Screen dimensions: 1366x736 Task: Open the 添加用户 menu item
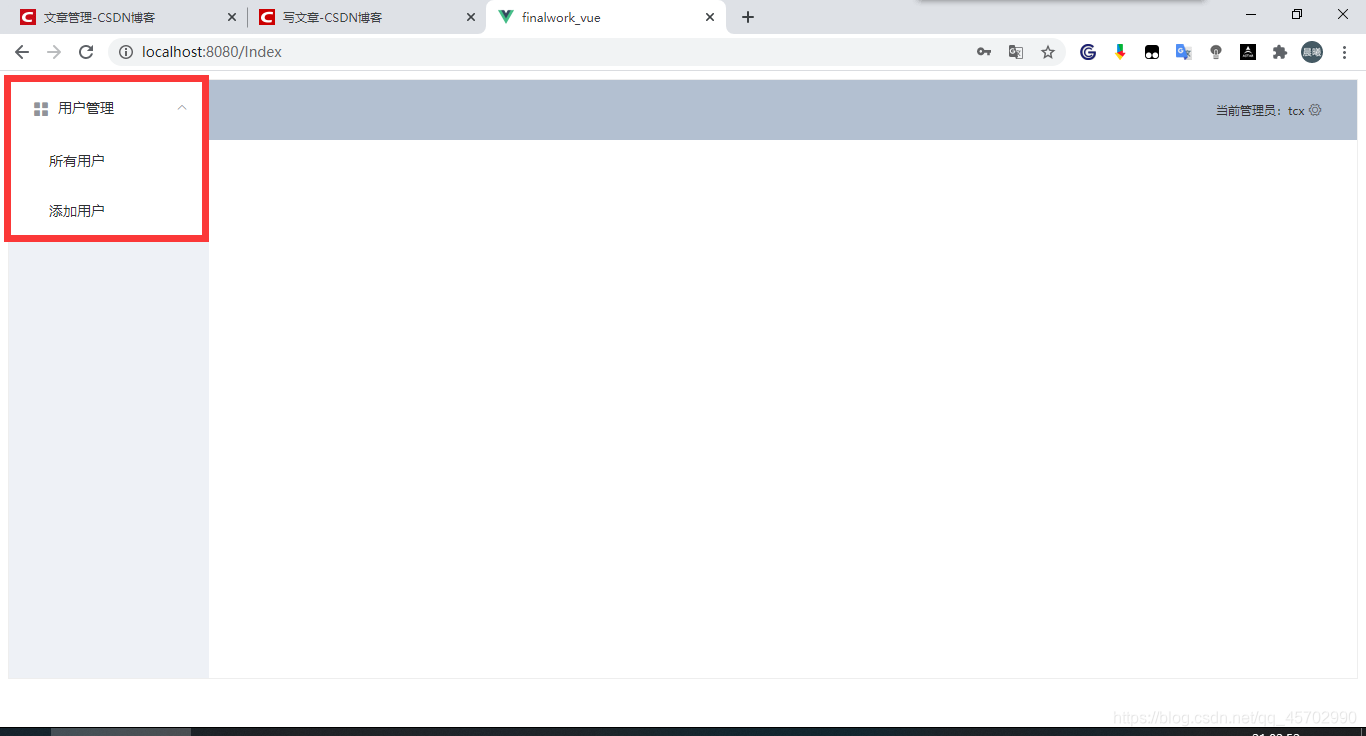(77, 211)
